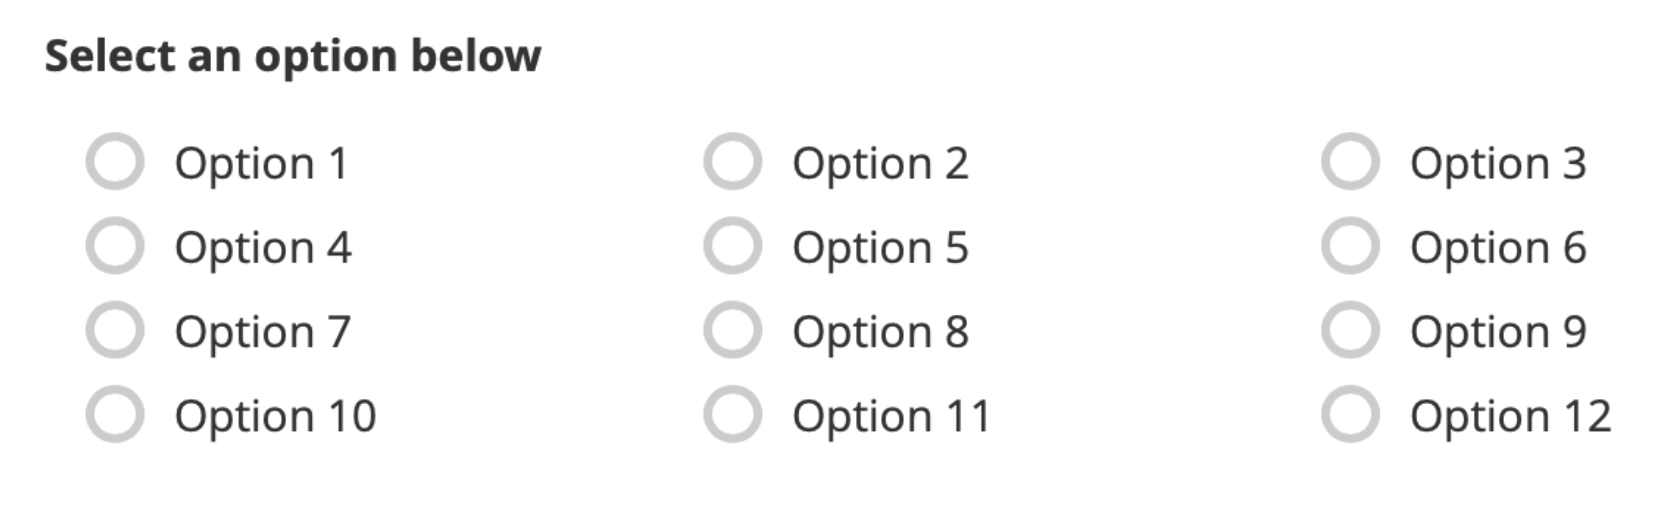Pick the Option 9 radio circle
The height and width of the screenshot is (510, 1660).
coord(1350,330)
